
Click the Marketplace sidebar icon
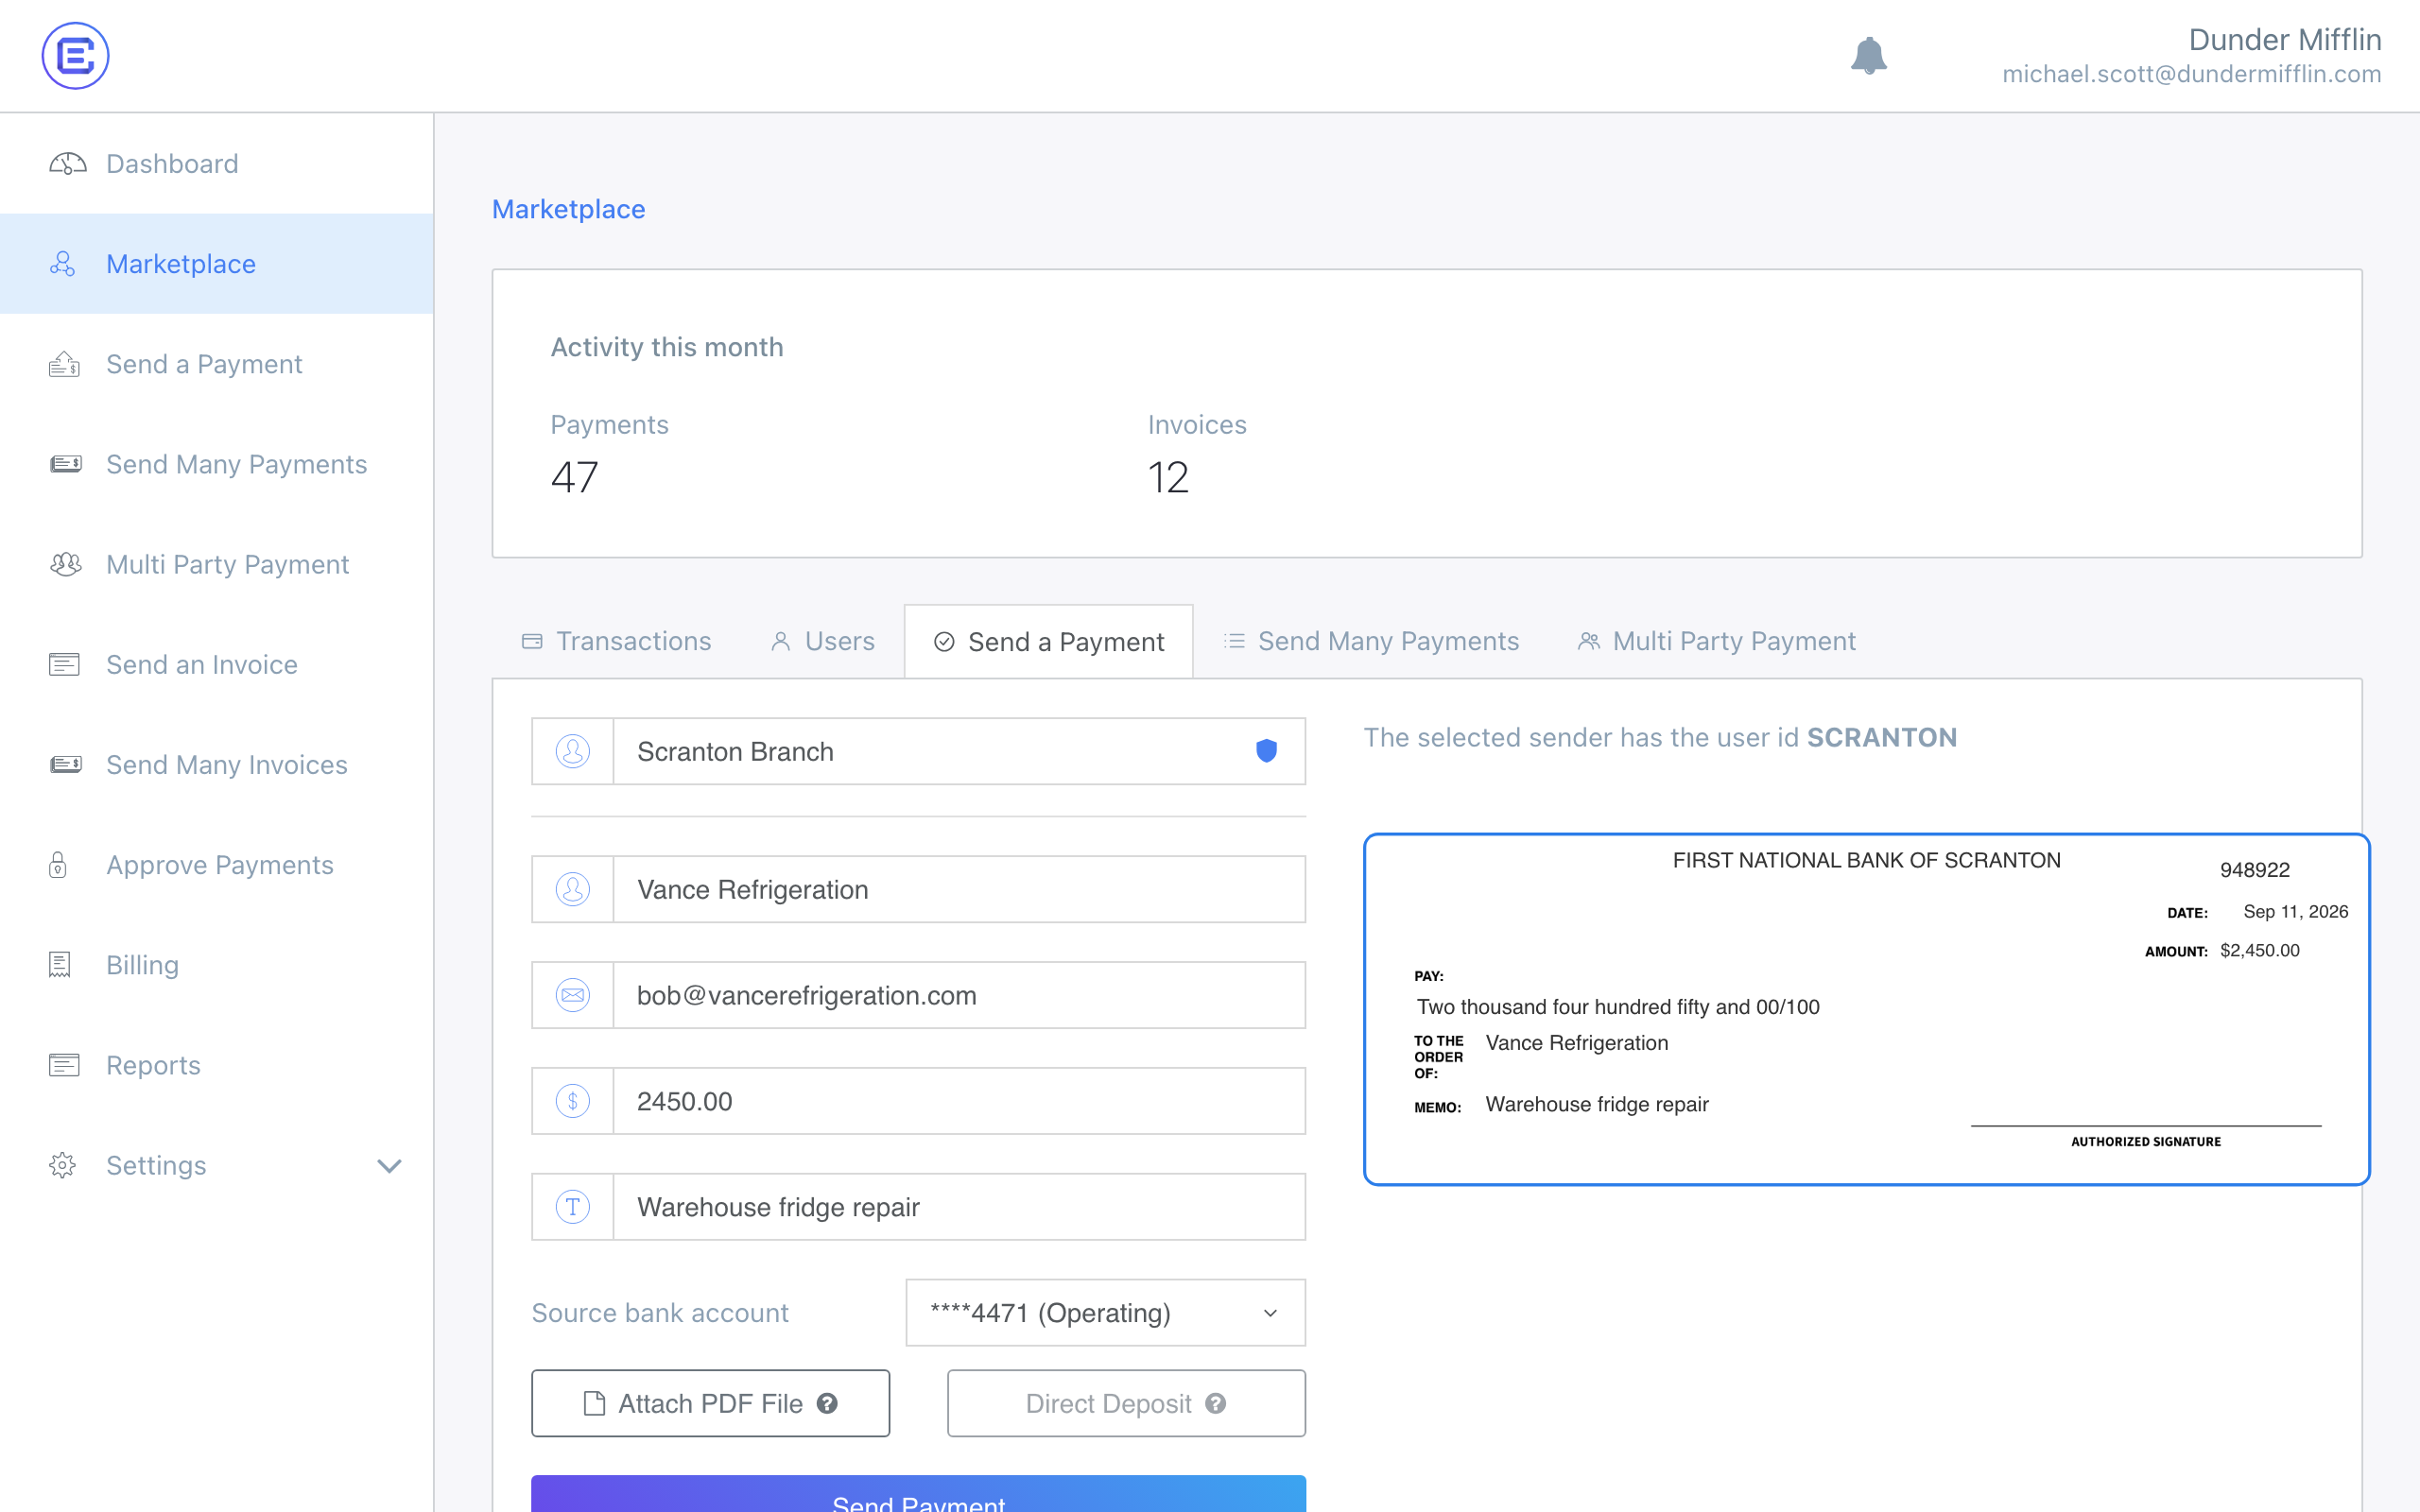(x=63, y=264)
